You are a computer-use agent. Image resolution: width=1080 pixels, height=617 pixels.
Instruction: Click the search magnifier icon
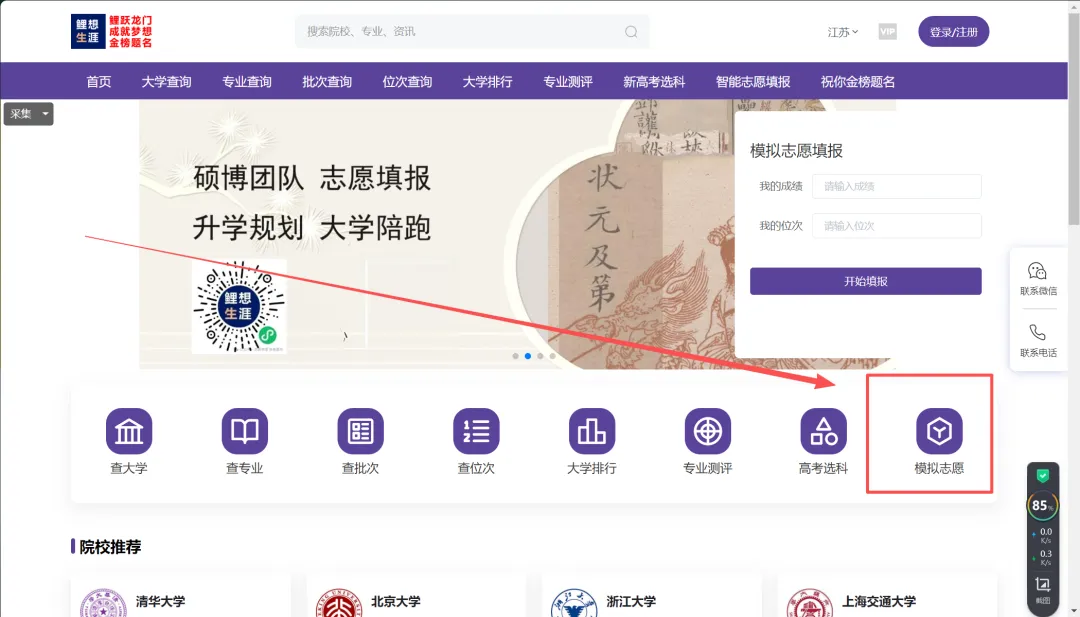631,32
